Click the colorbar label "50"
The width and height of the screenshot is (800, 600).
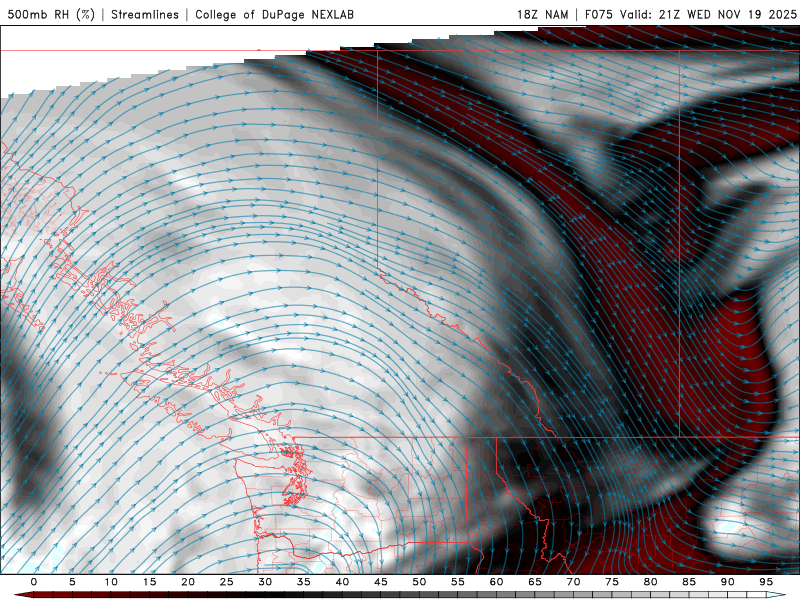tap(419, 582)
